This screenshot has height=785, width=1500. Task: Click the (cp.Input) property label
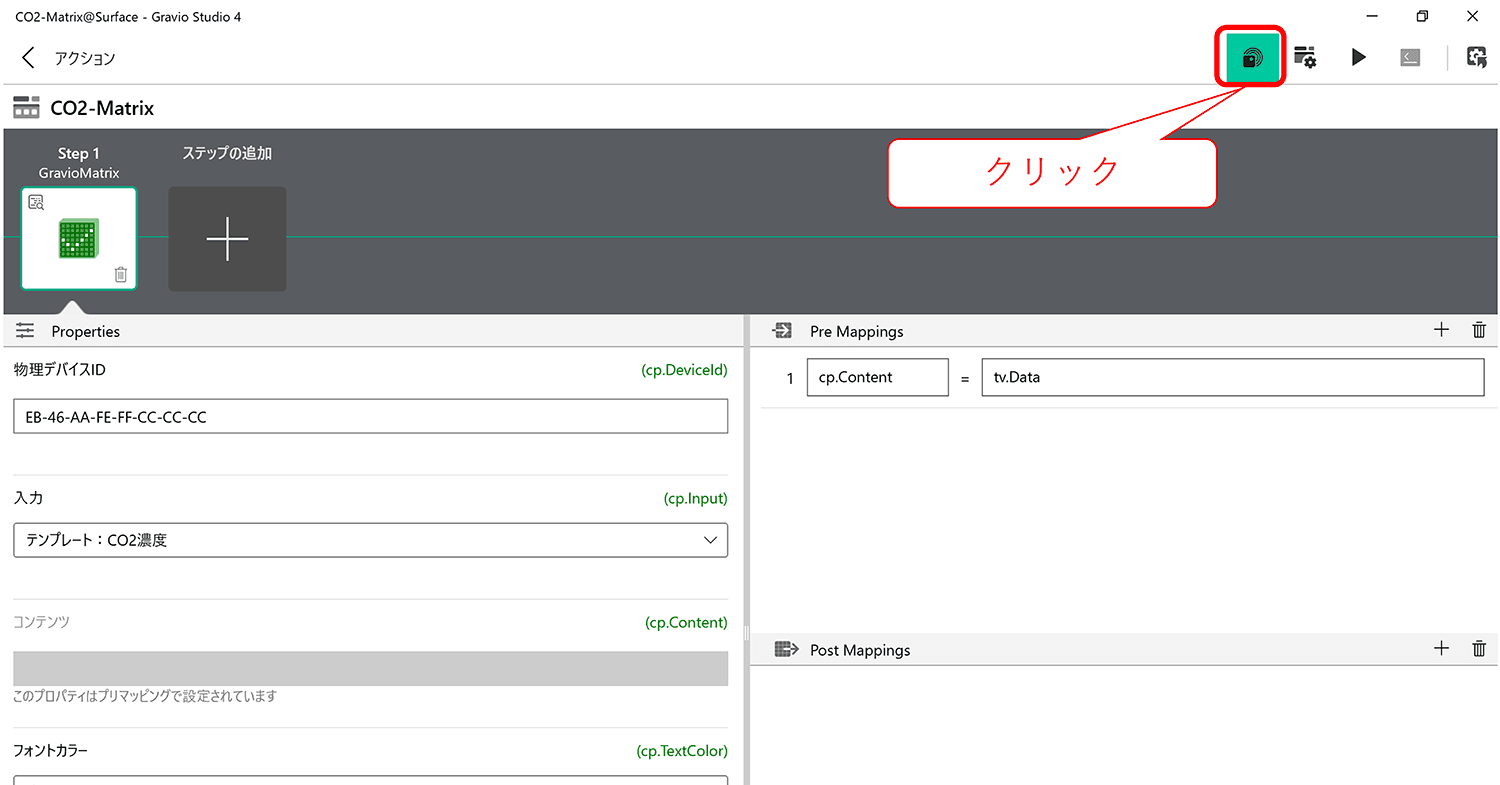pyautogui.click(x=695, y=498)
